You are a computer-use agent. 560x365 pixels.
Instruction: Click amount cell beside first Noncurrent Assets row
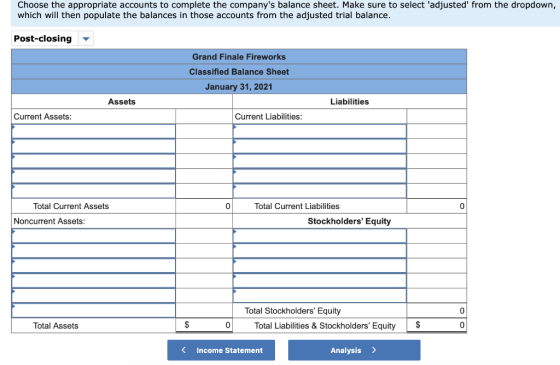[204, 236]
